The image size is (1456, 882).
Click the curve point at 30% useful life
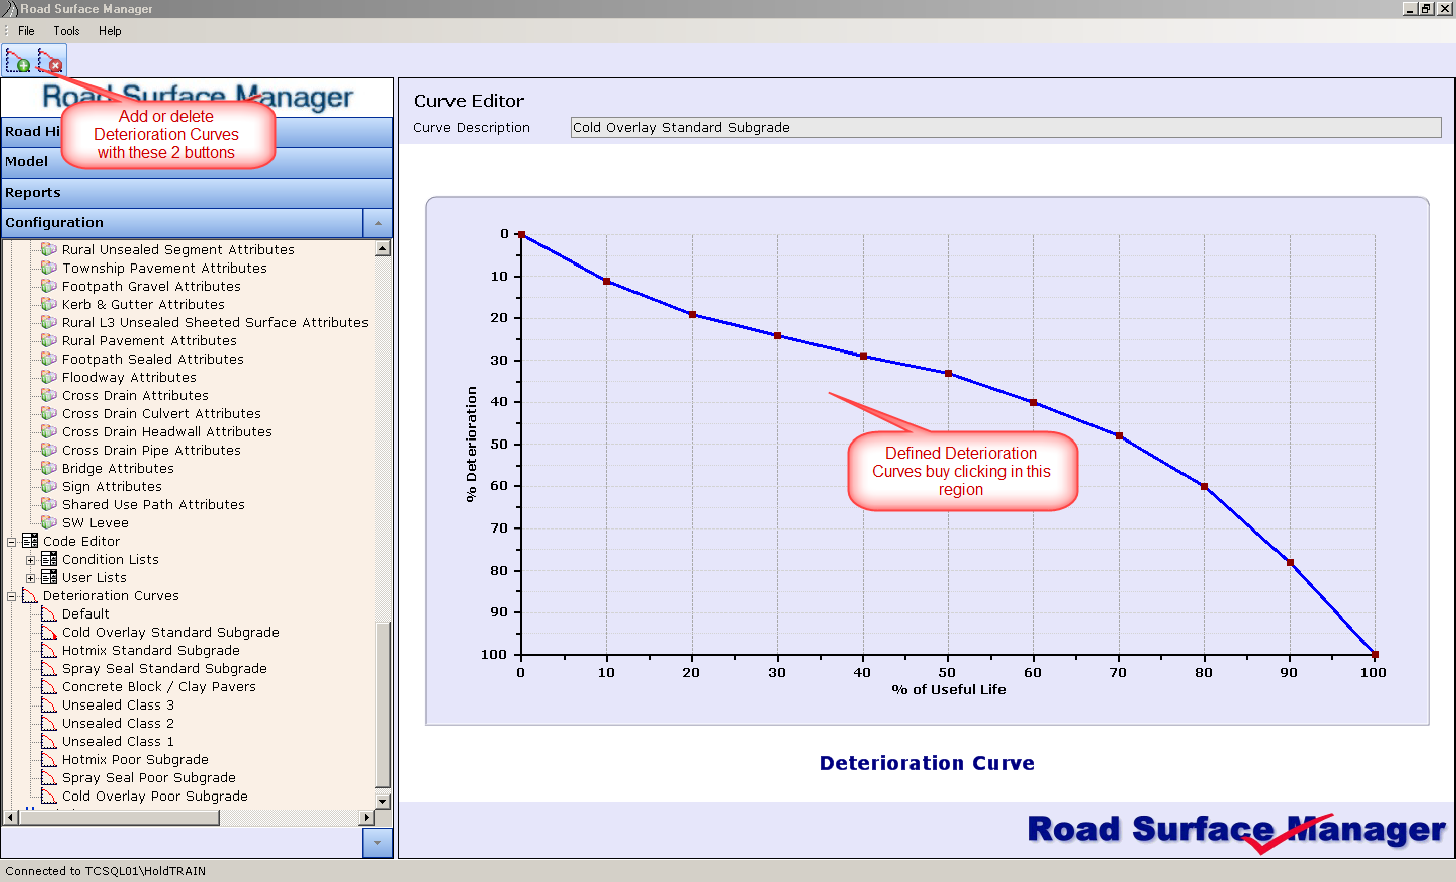click(777, 336)
